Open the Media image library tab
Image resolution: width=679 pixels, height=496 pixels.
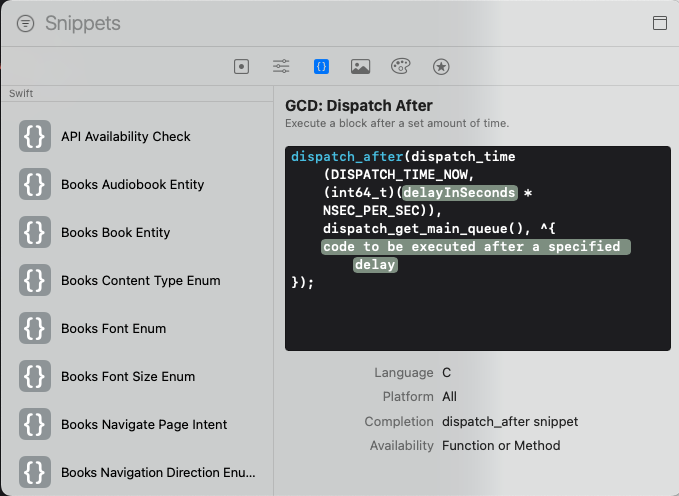[360, 67]
